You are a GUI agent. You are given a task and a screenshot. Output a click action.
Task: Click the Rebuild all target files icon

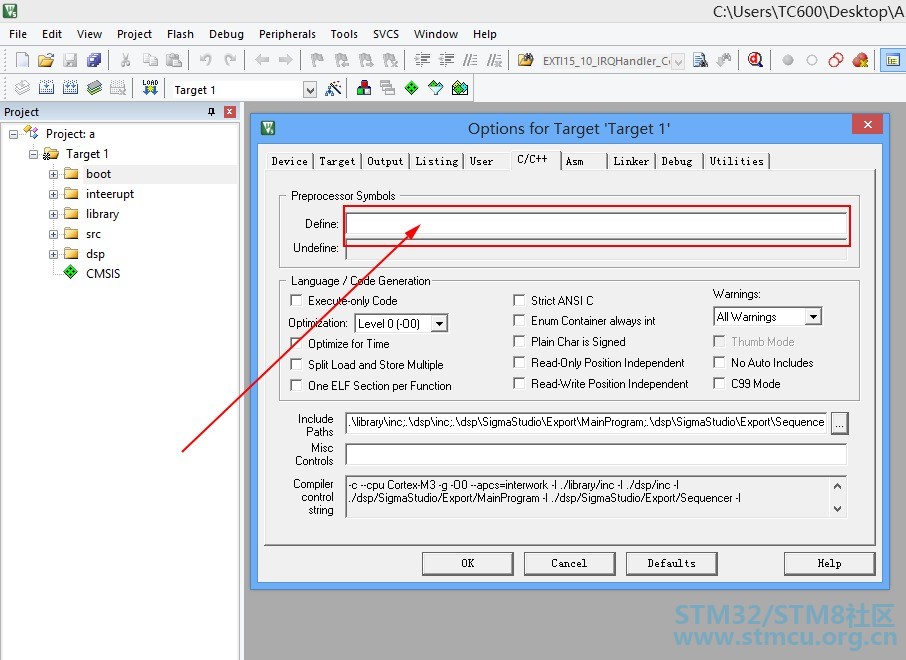click(x=70, y=88)
